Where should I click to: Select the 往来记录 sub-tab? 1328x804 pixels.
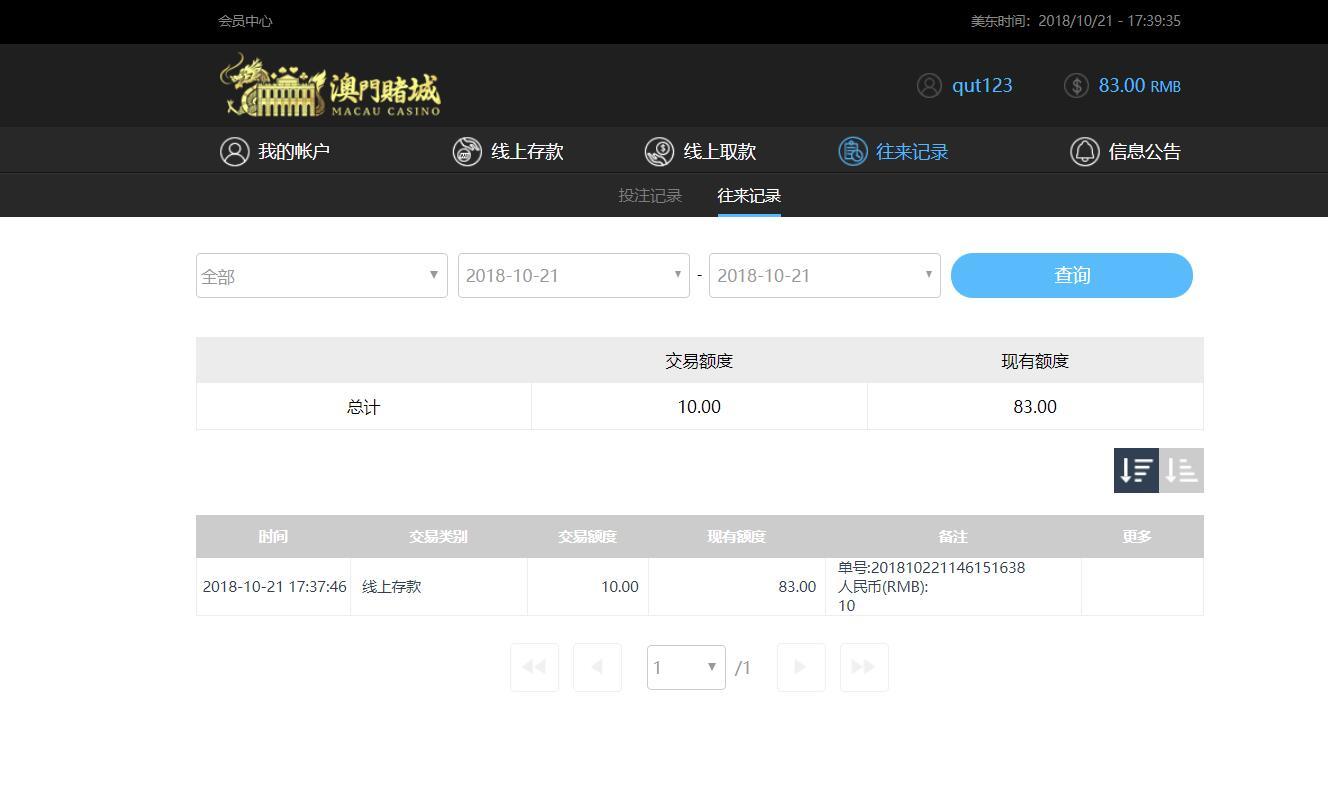[x=749, y=196]
